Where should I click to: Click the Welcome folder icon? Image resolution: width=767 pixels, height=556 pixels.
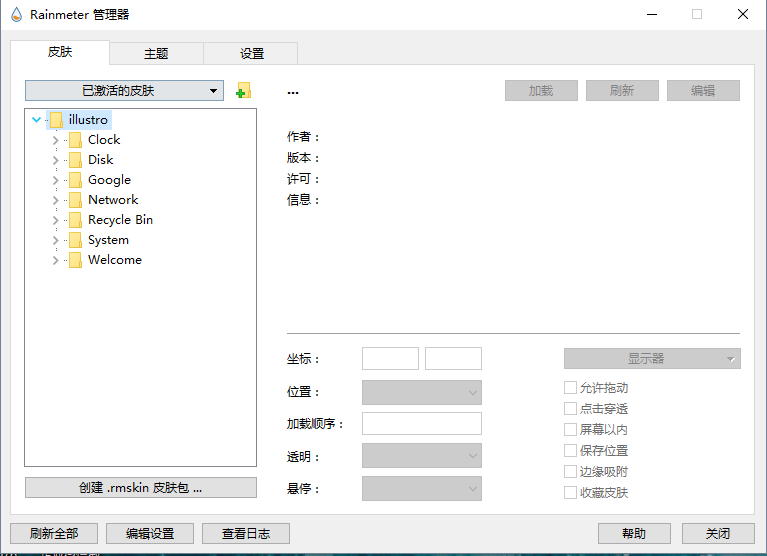tap(75, 260)
